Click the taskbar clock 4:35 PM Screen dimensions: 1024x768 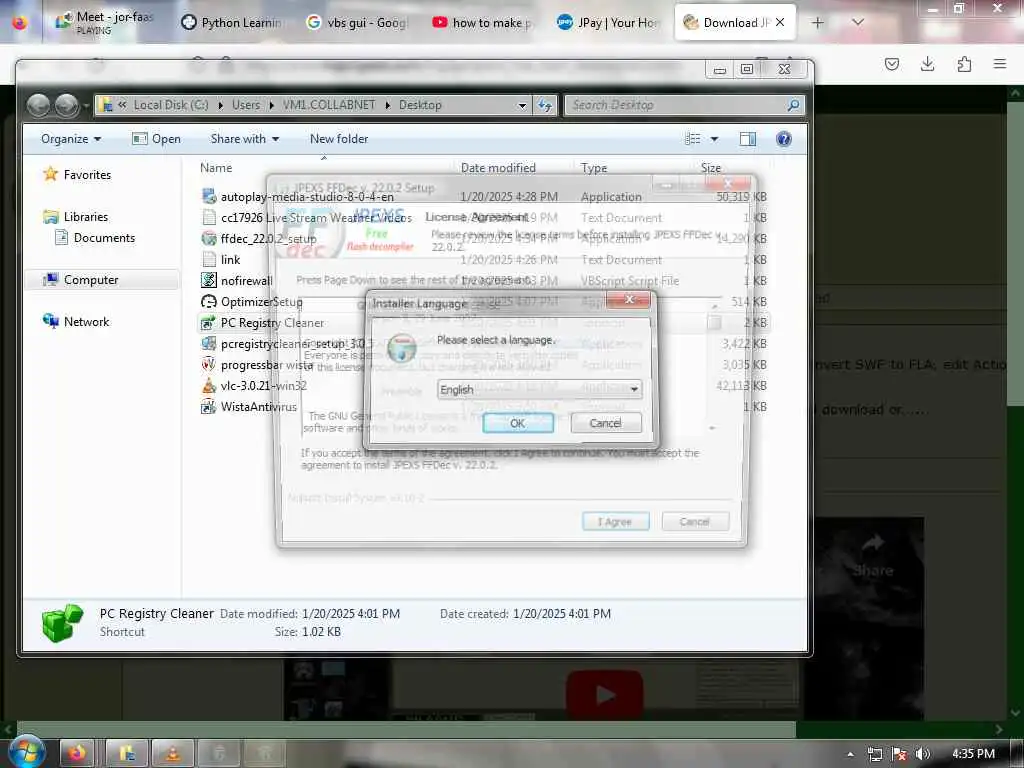click(974, 754)
